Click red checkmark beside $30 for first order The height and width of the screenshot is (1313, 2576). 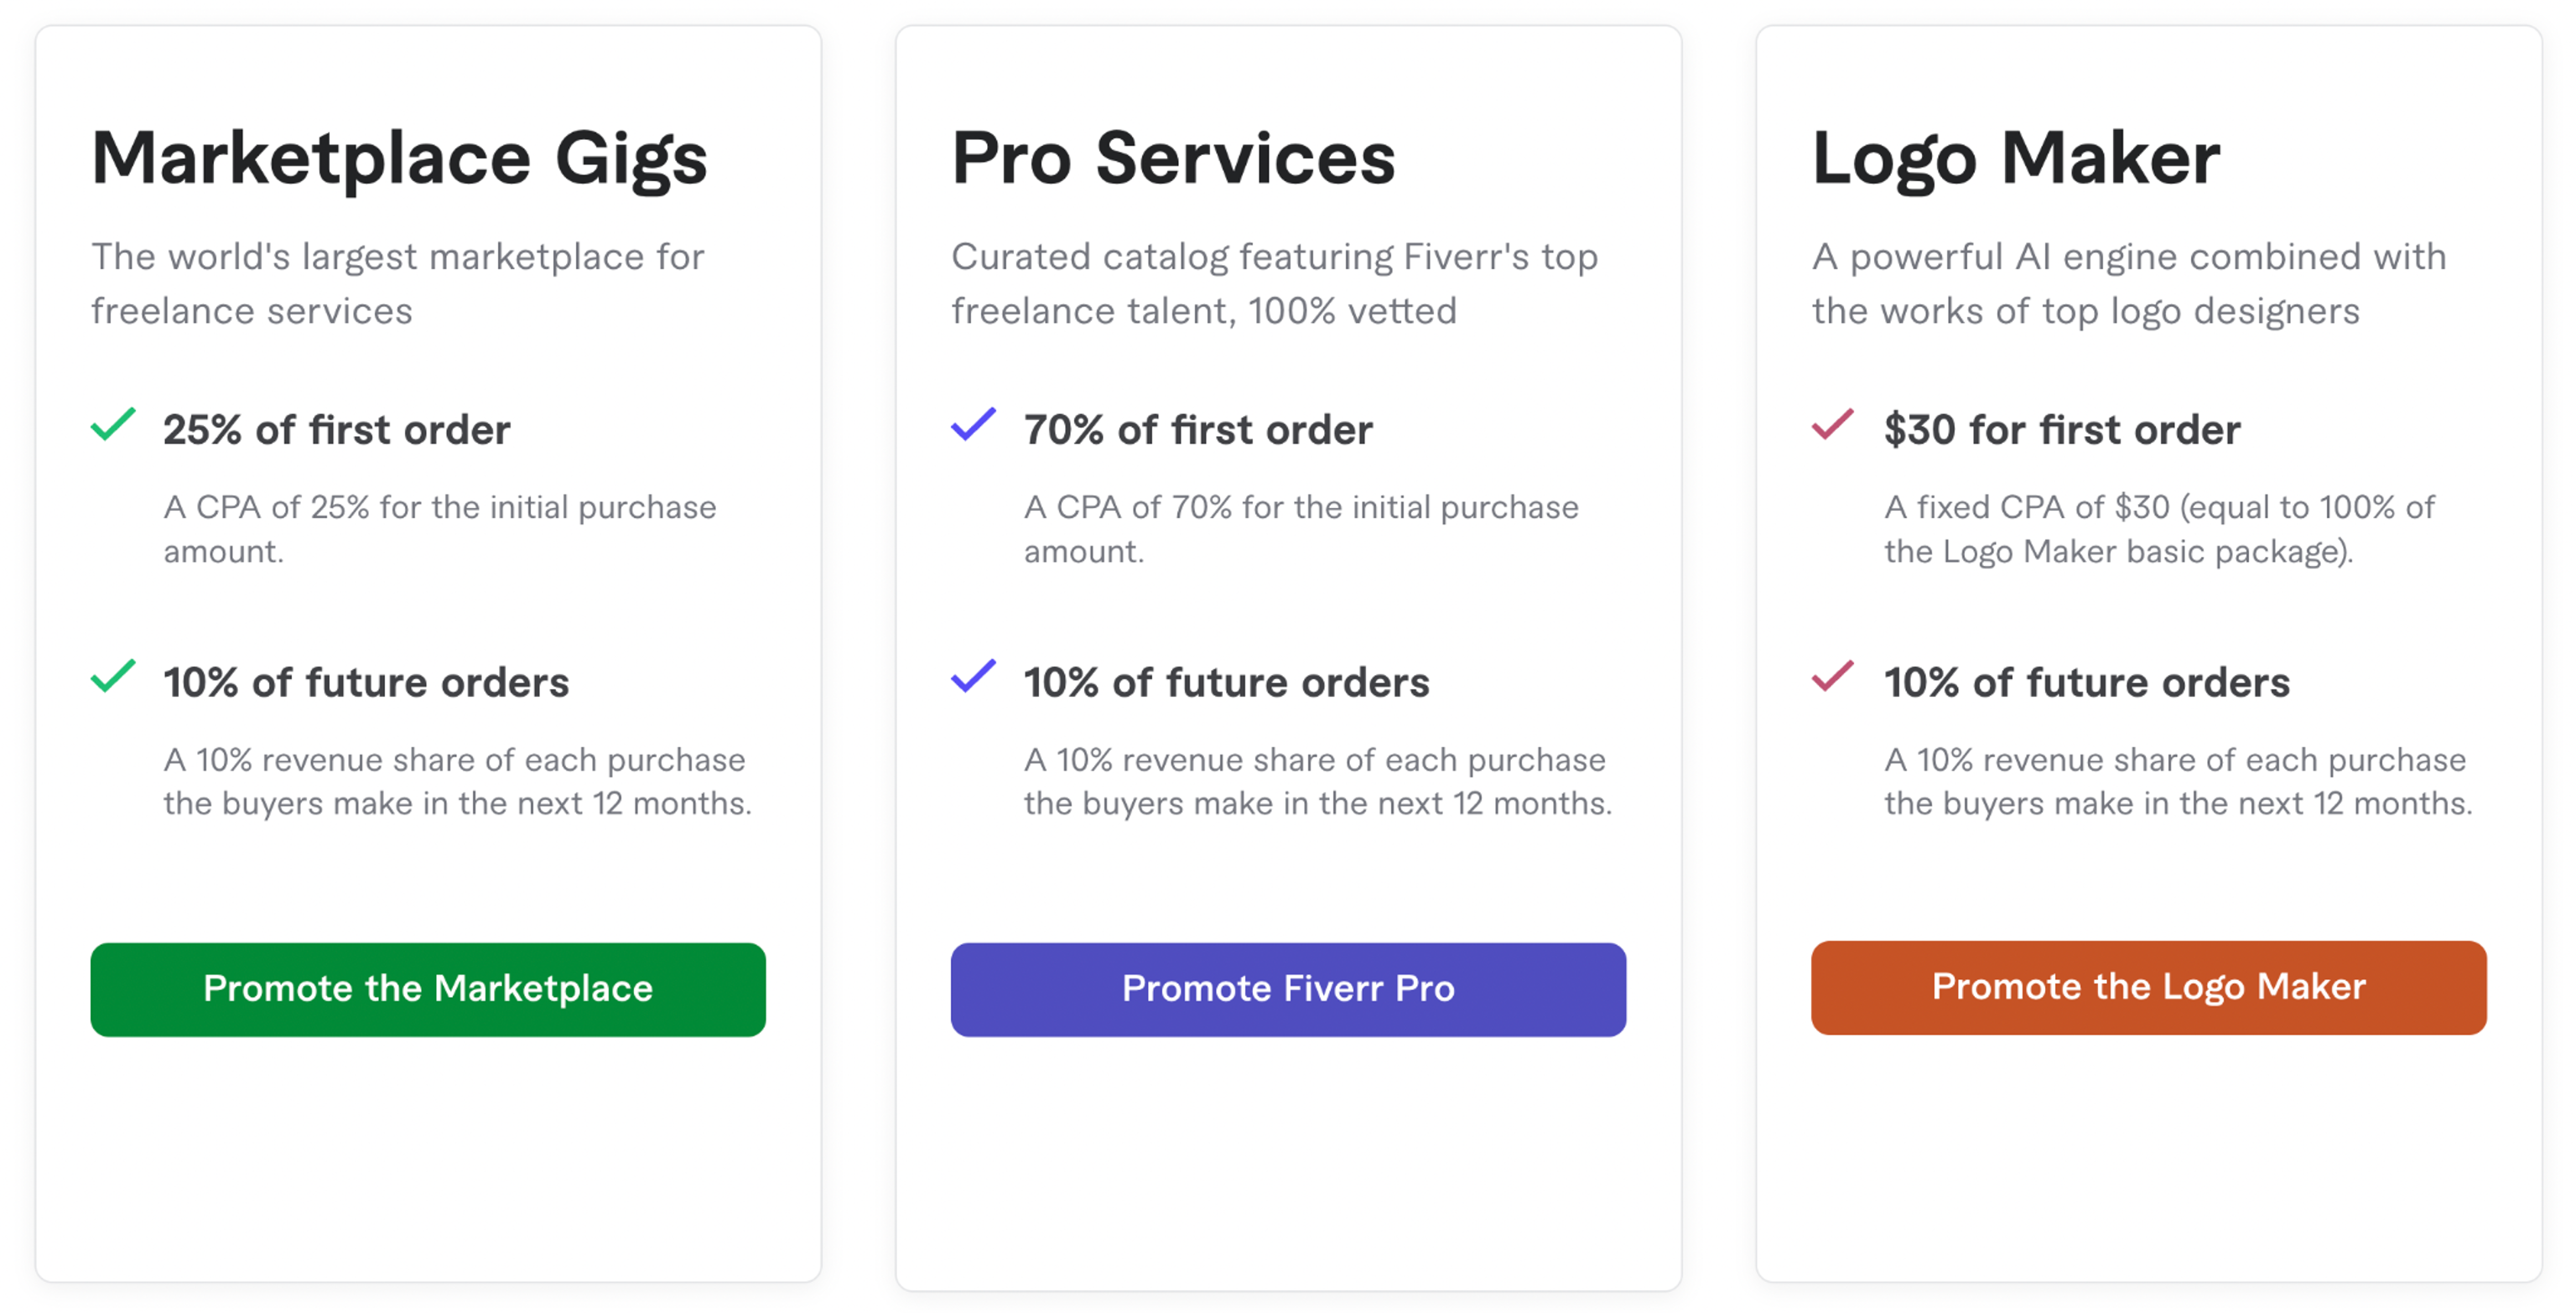click(x=1833, y=425)
